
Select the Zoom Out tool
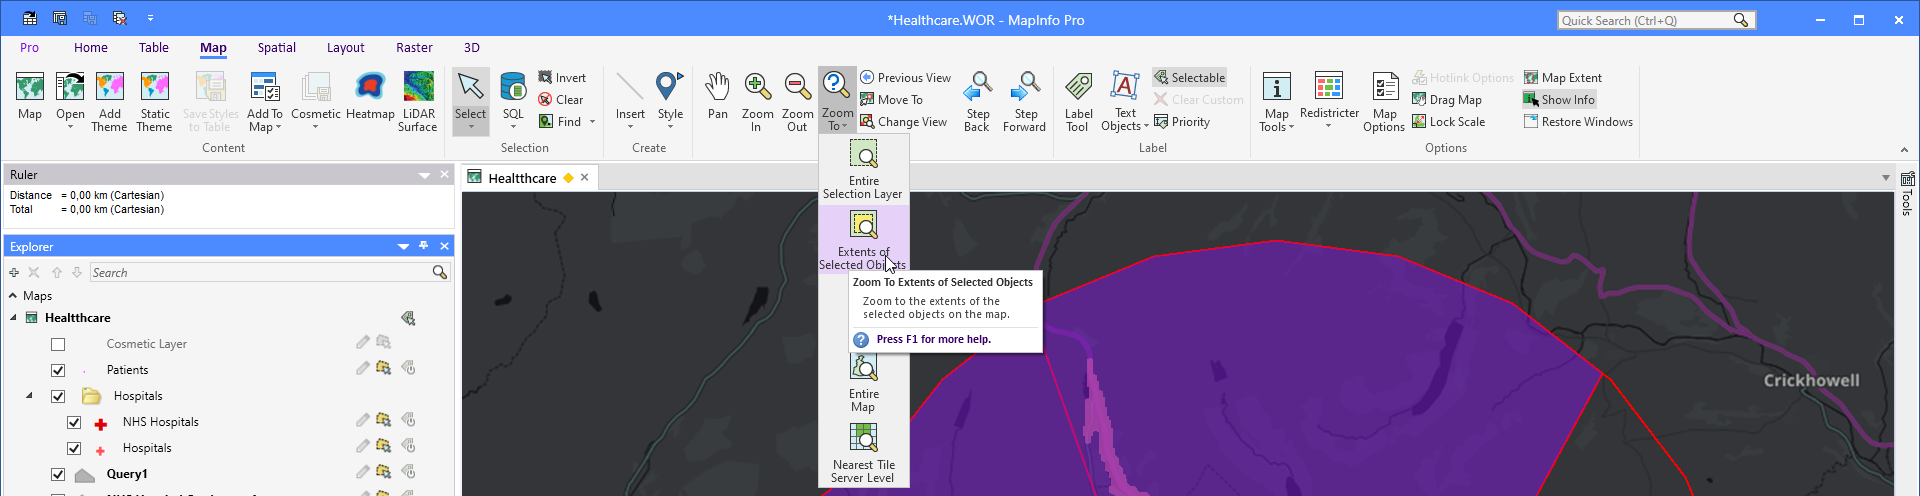[797, 101]
